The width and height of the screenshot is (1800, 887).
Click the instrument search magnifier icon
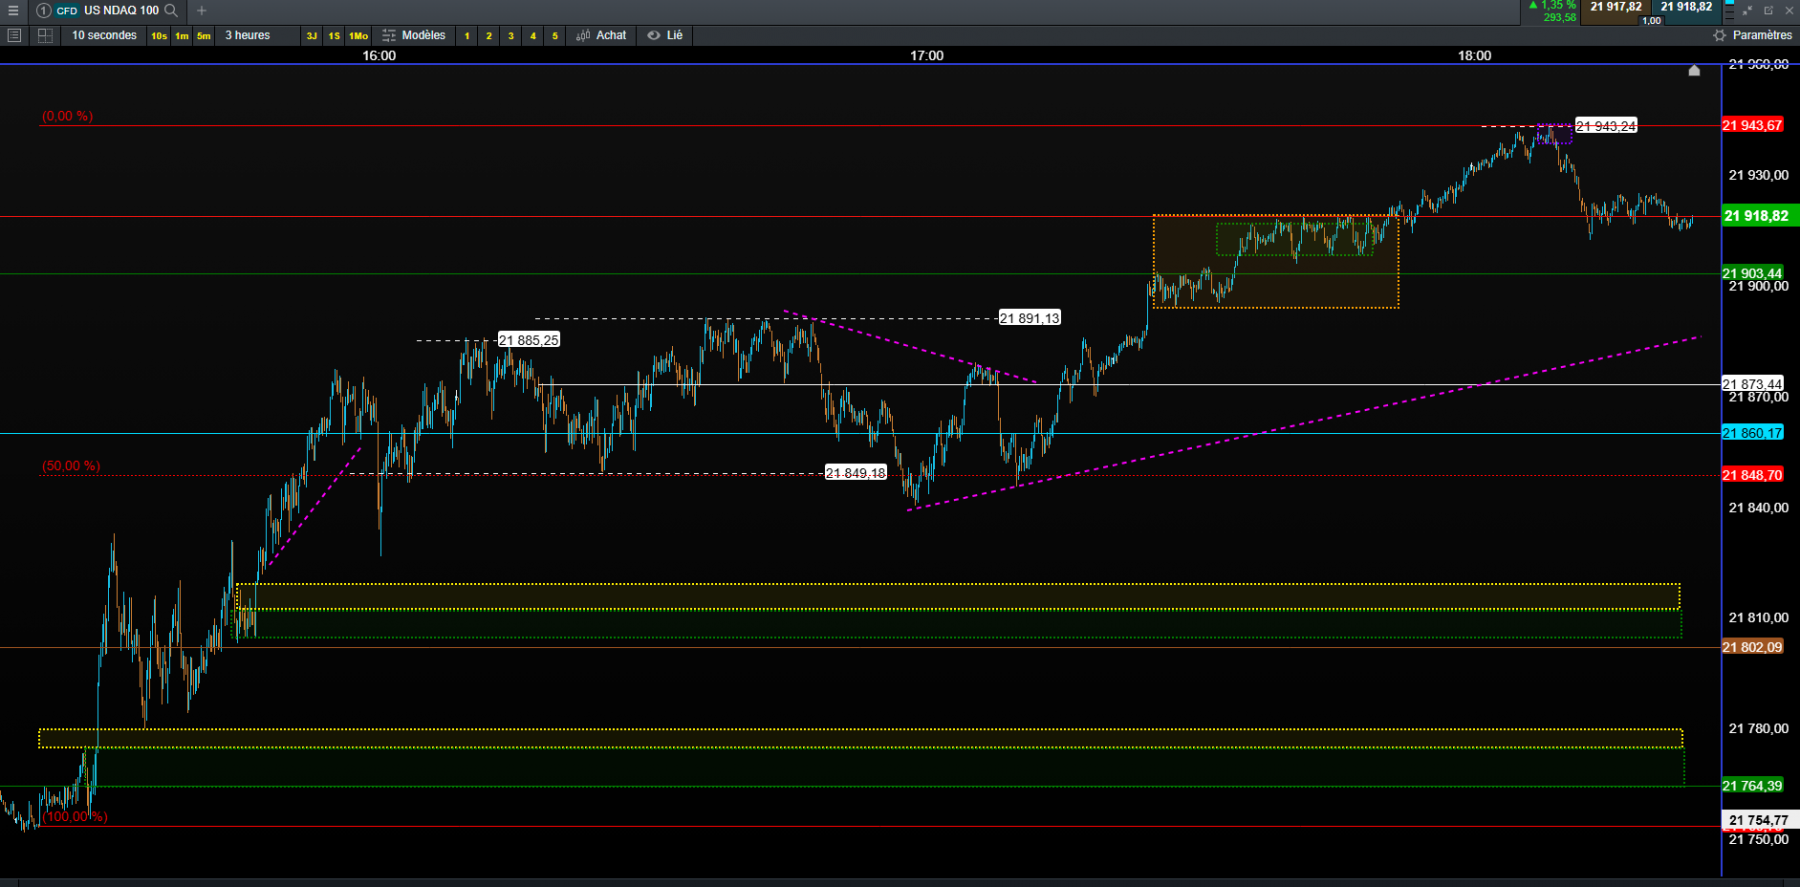pos(171,10)
